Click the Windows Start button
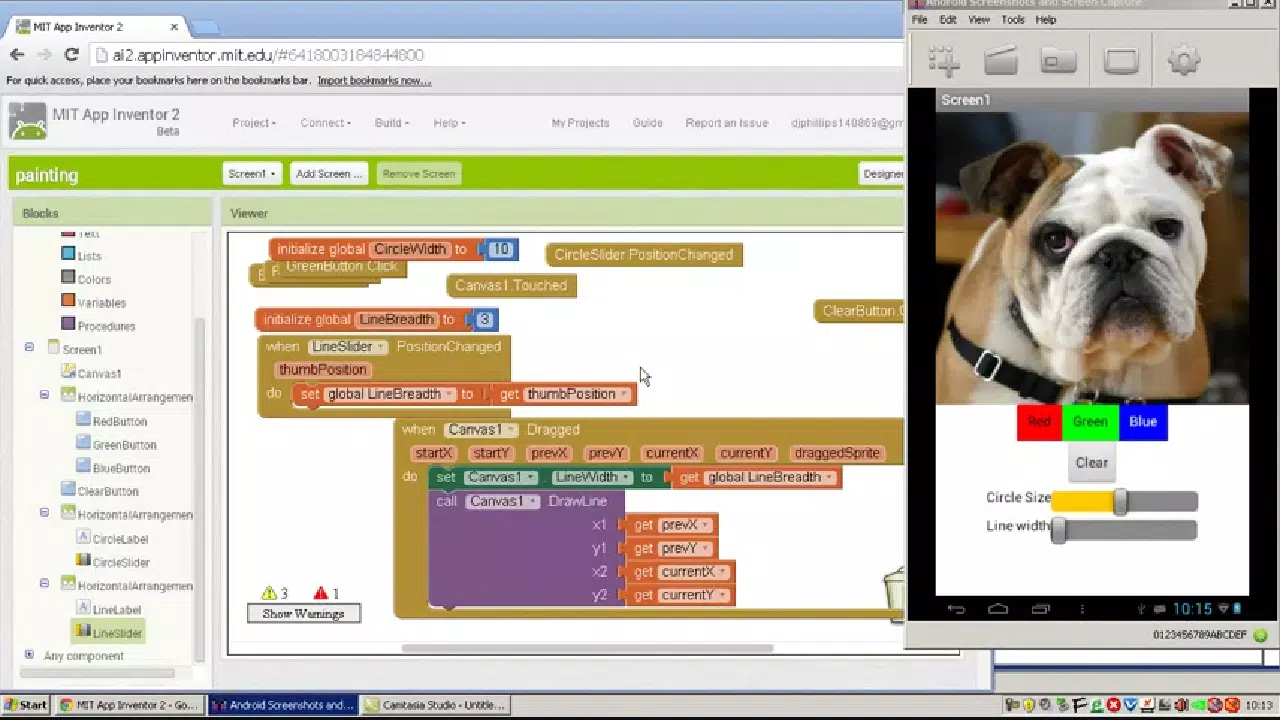 click(x=26, y=705)
